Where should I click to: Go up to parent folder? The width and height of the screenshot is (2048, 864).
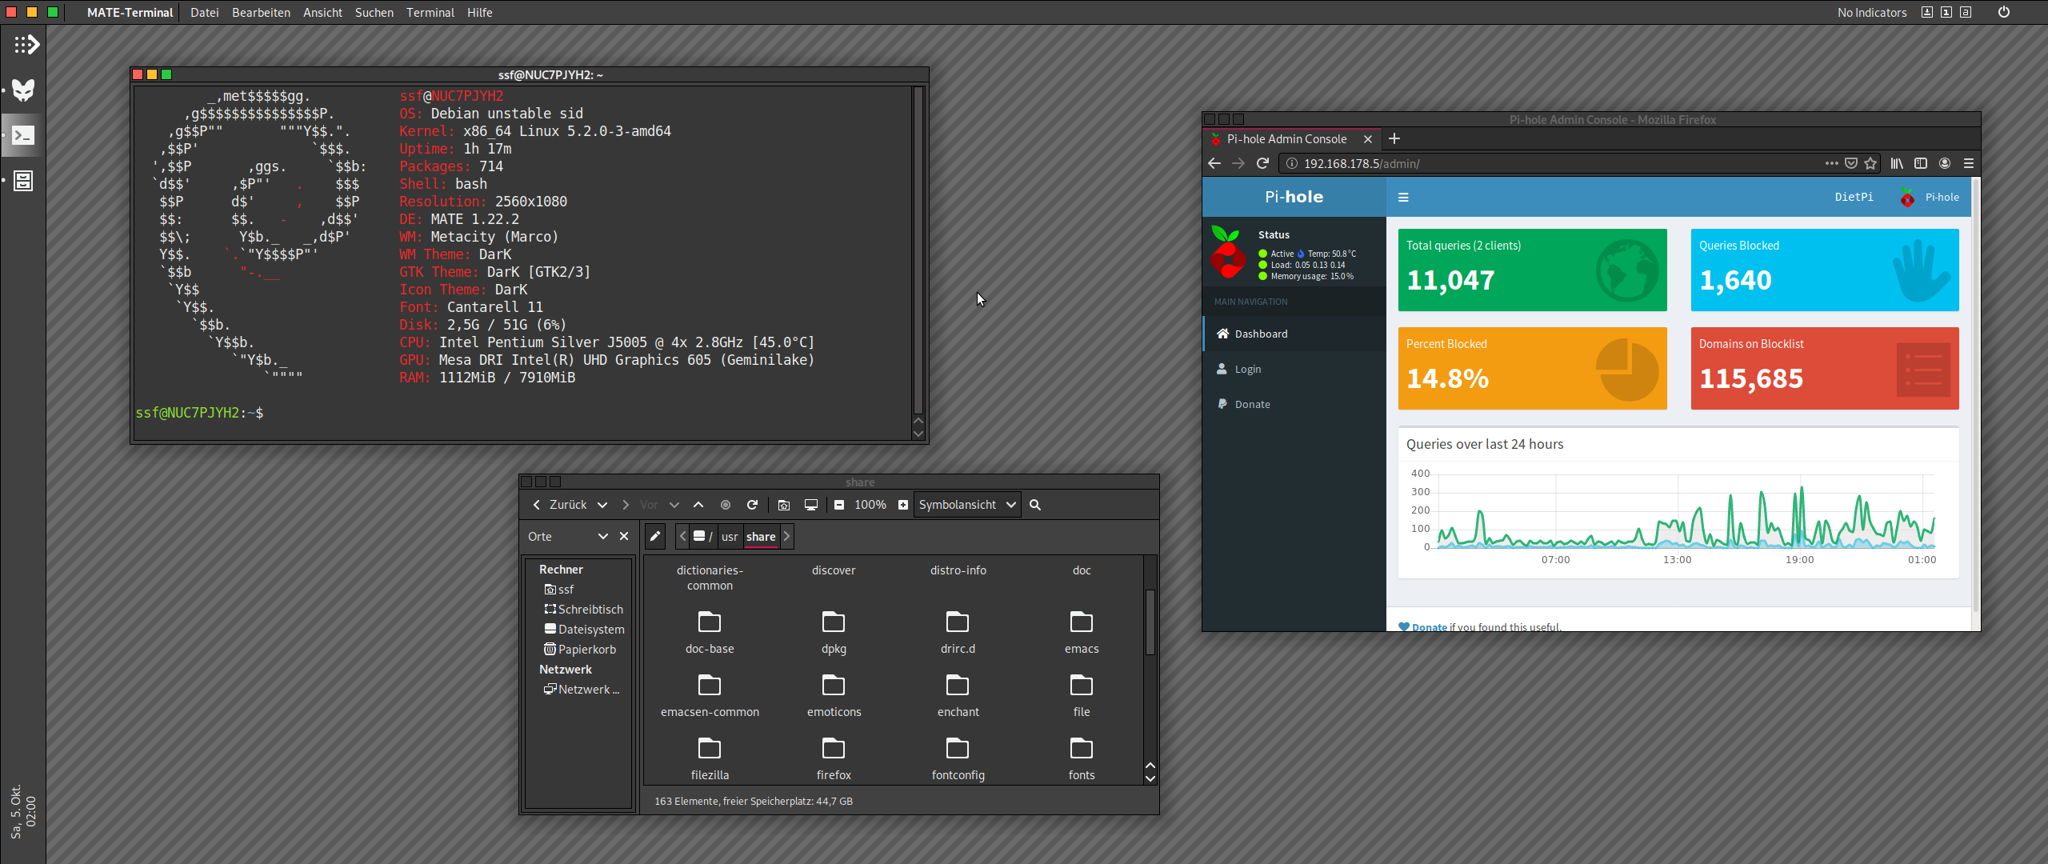point(698,505)
